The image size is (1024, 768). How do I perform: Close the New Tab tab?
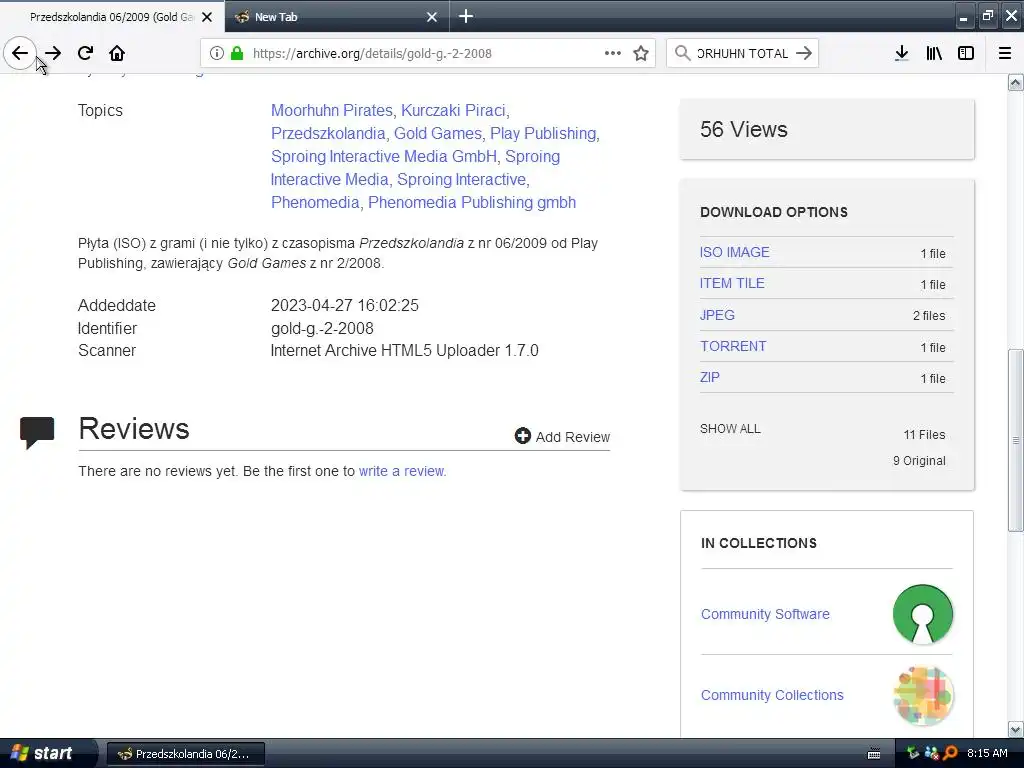coord(432,17)
